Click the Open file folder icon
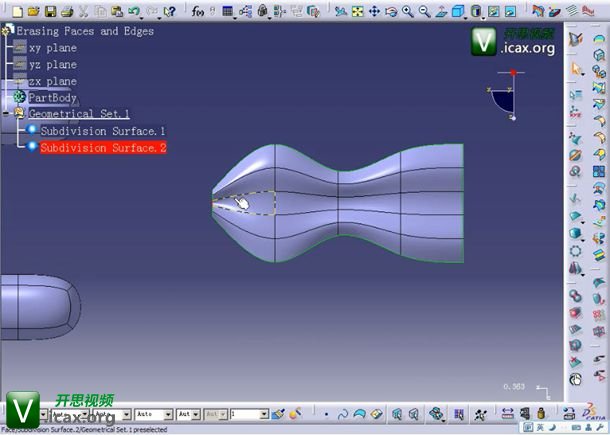This screenshot has width=610, height=435. tap(33, 11)
